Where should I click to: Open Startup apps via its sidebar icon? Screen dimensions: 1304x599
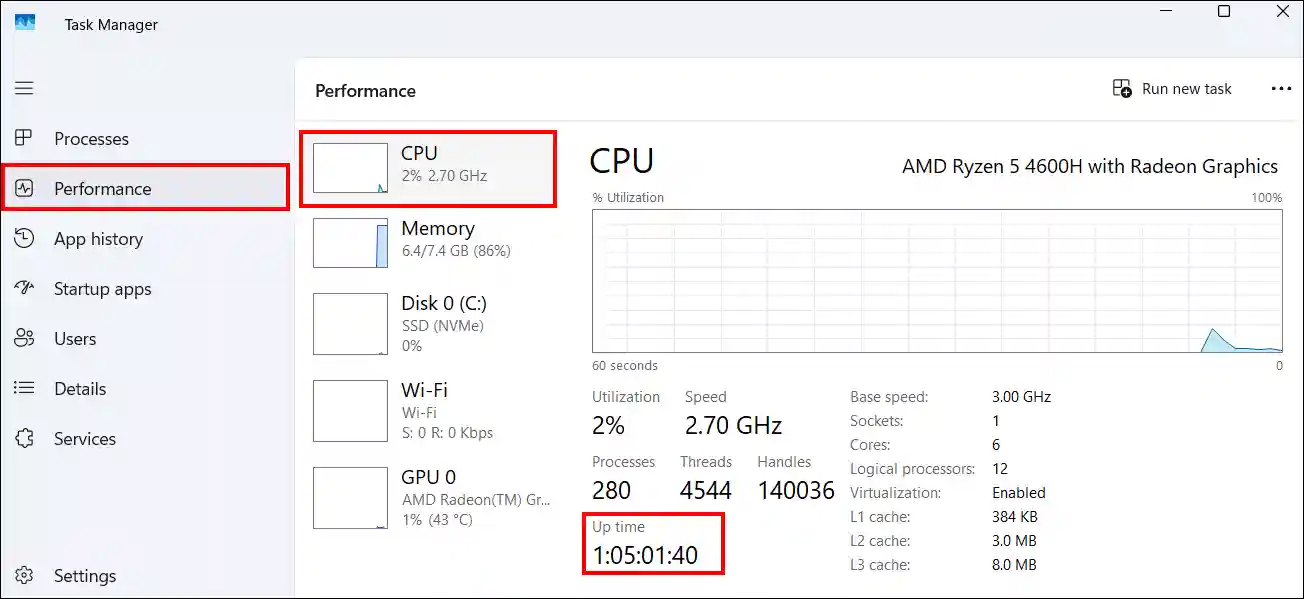click(24, 288)
